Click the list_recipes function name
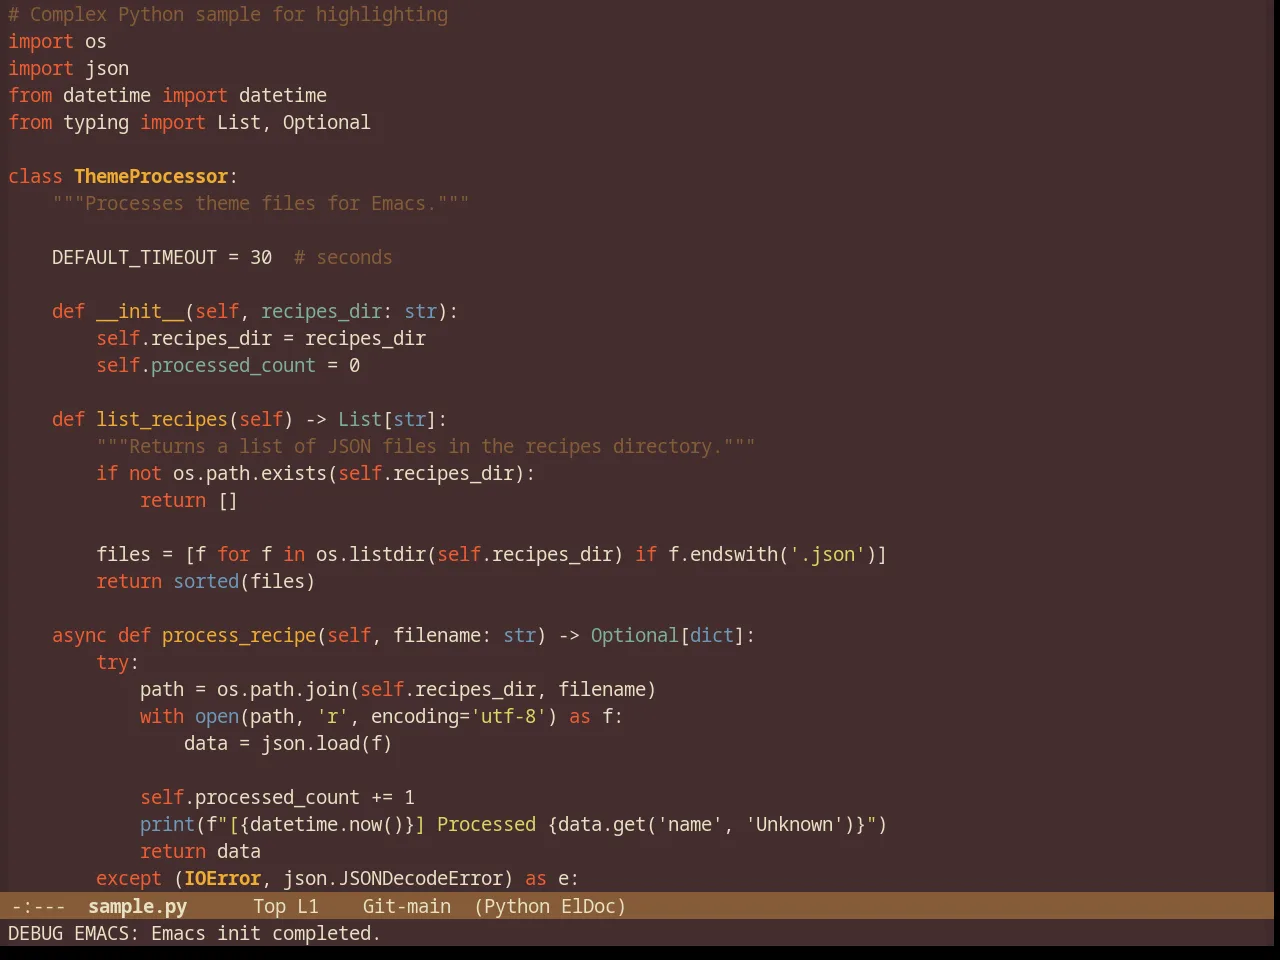 pyautogui.click(x=162, y=420)
